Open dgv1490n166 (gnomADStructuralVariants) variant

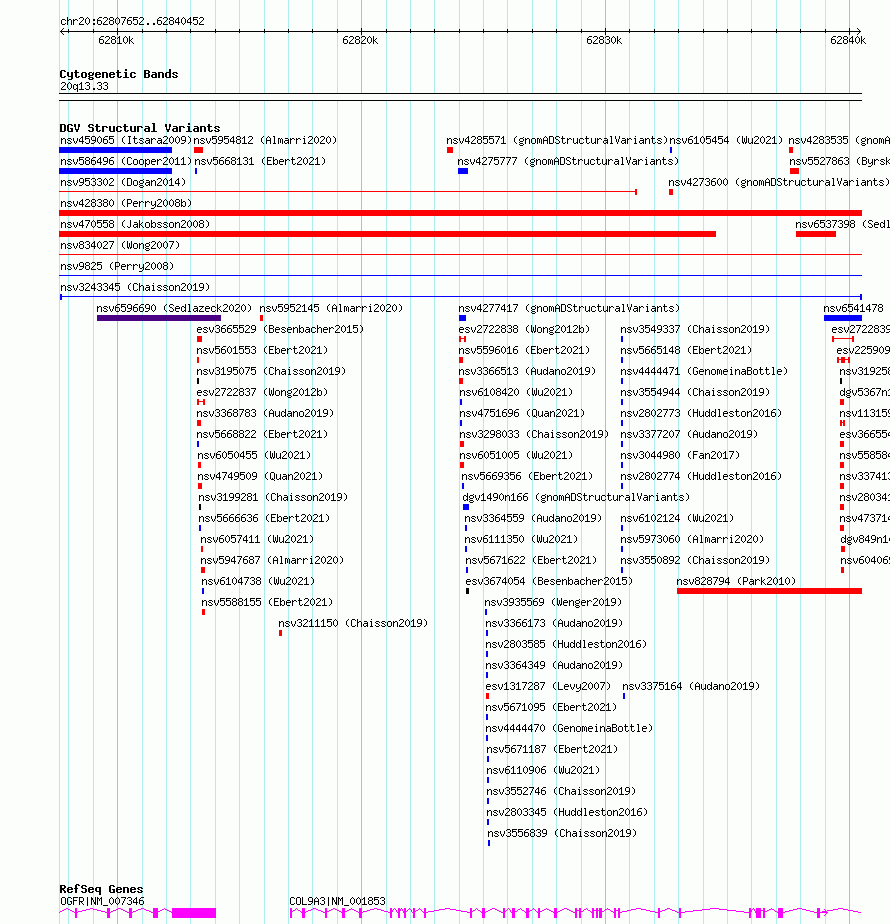tap(576, 497)
